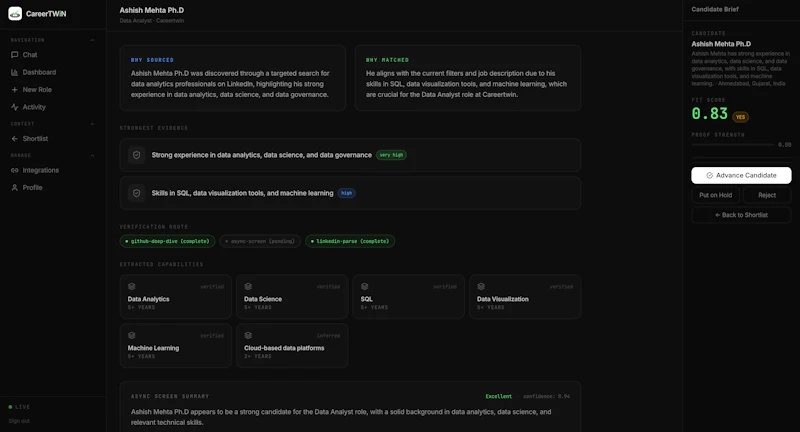Viewport: 800px width, 432px height.
Task: Open the Cloud-based data platforms card
Action: pyautogui.click(x=292, y=345)
